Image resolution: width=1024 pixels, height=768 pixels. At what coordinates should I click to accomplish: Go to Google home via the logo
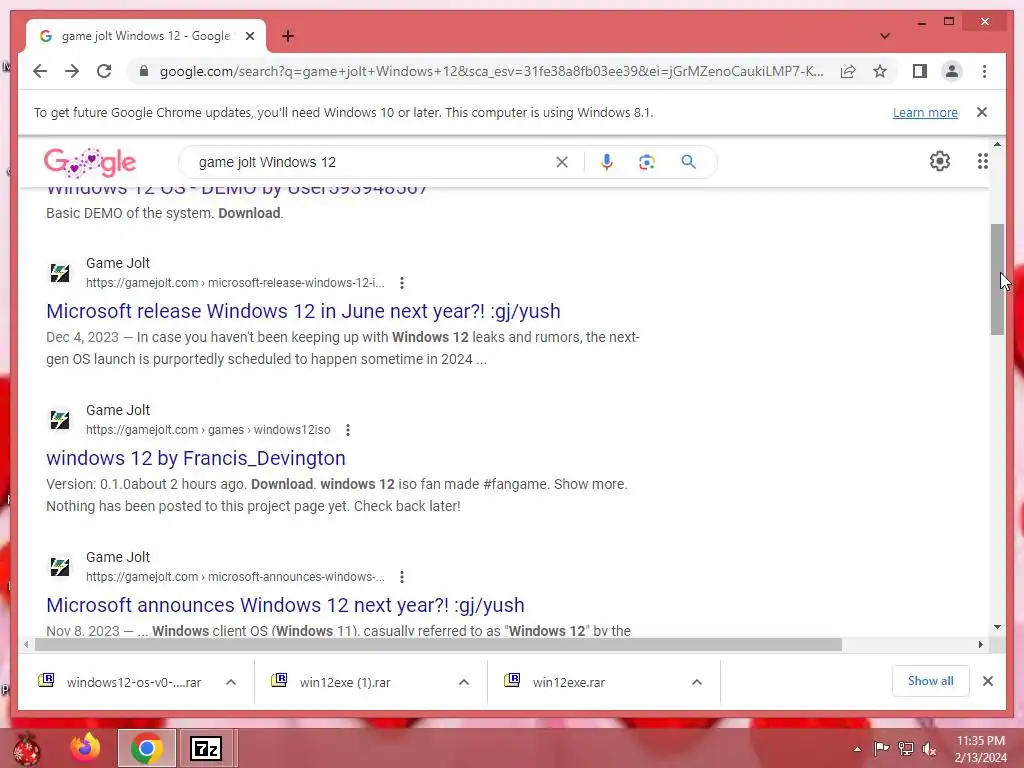pos(89,162)
